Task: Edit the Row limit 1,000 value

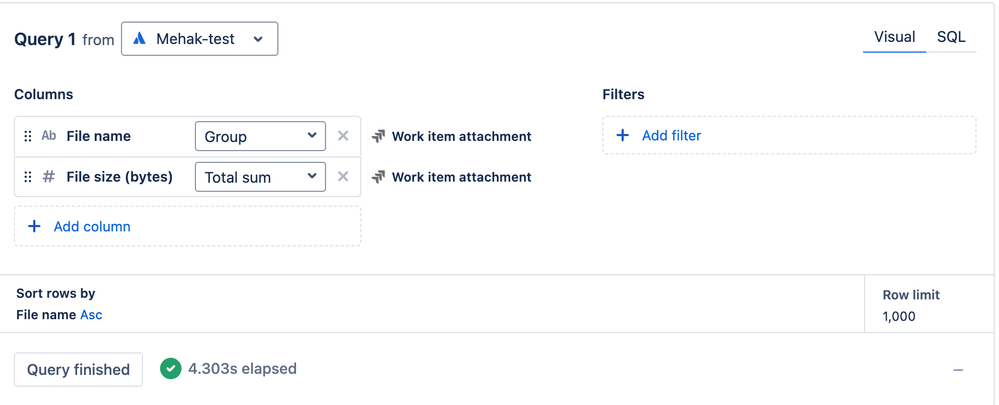Action: tap(899, 316)
